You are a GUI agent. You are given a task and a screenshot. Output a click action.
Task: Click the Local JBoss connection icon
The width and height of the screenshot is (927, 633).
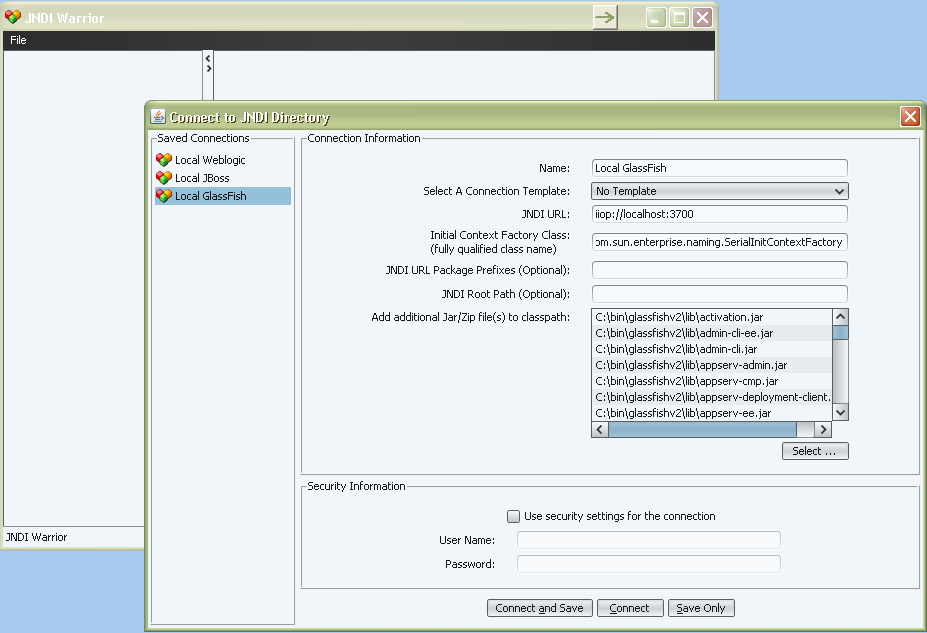[164, 178]
